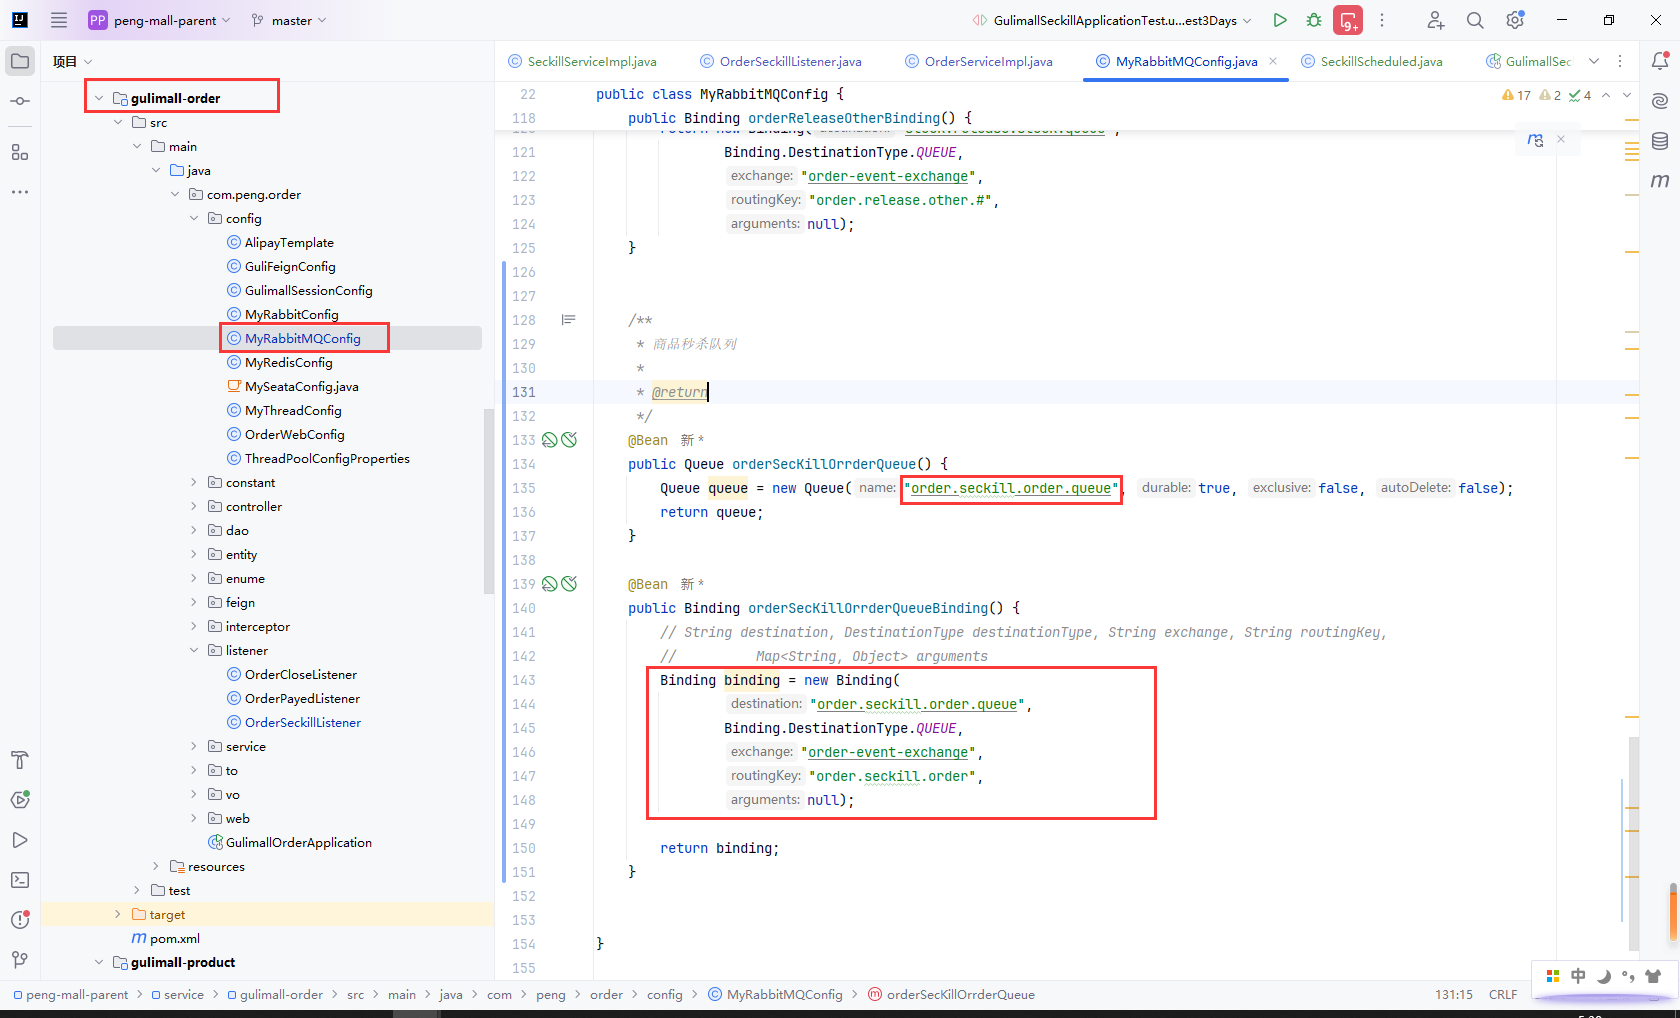The height and width of the screenshot is (1018, 1680).
Task: Run GulimallSeckillApplicationTest configuration
Action: (x=1279, y=20)
